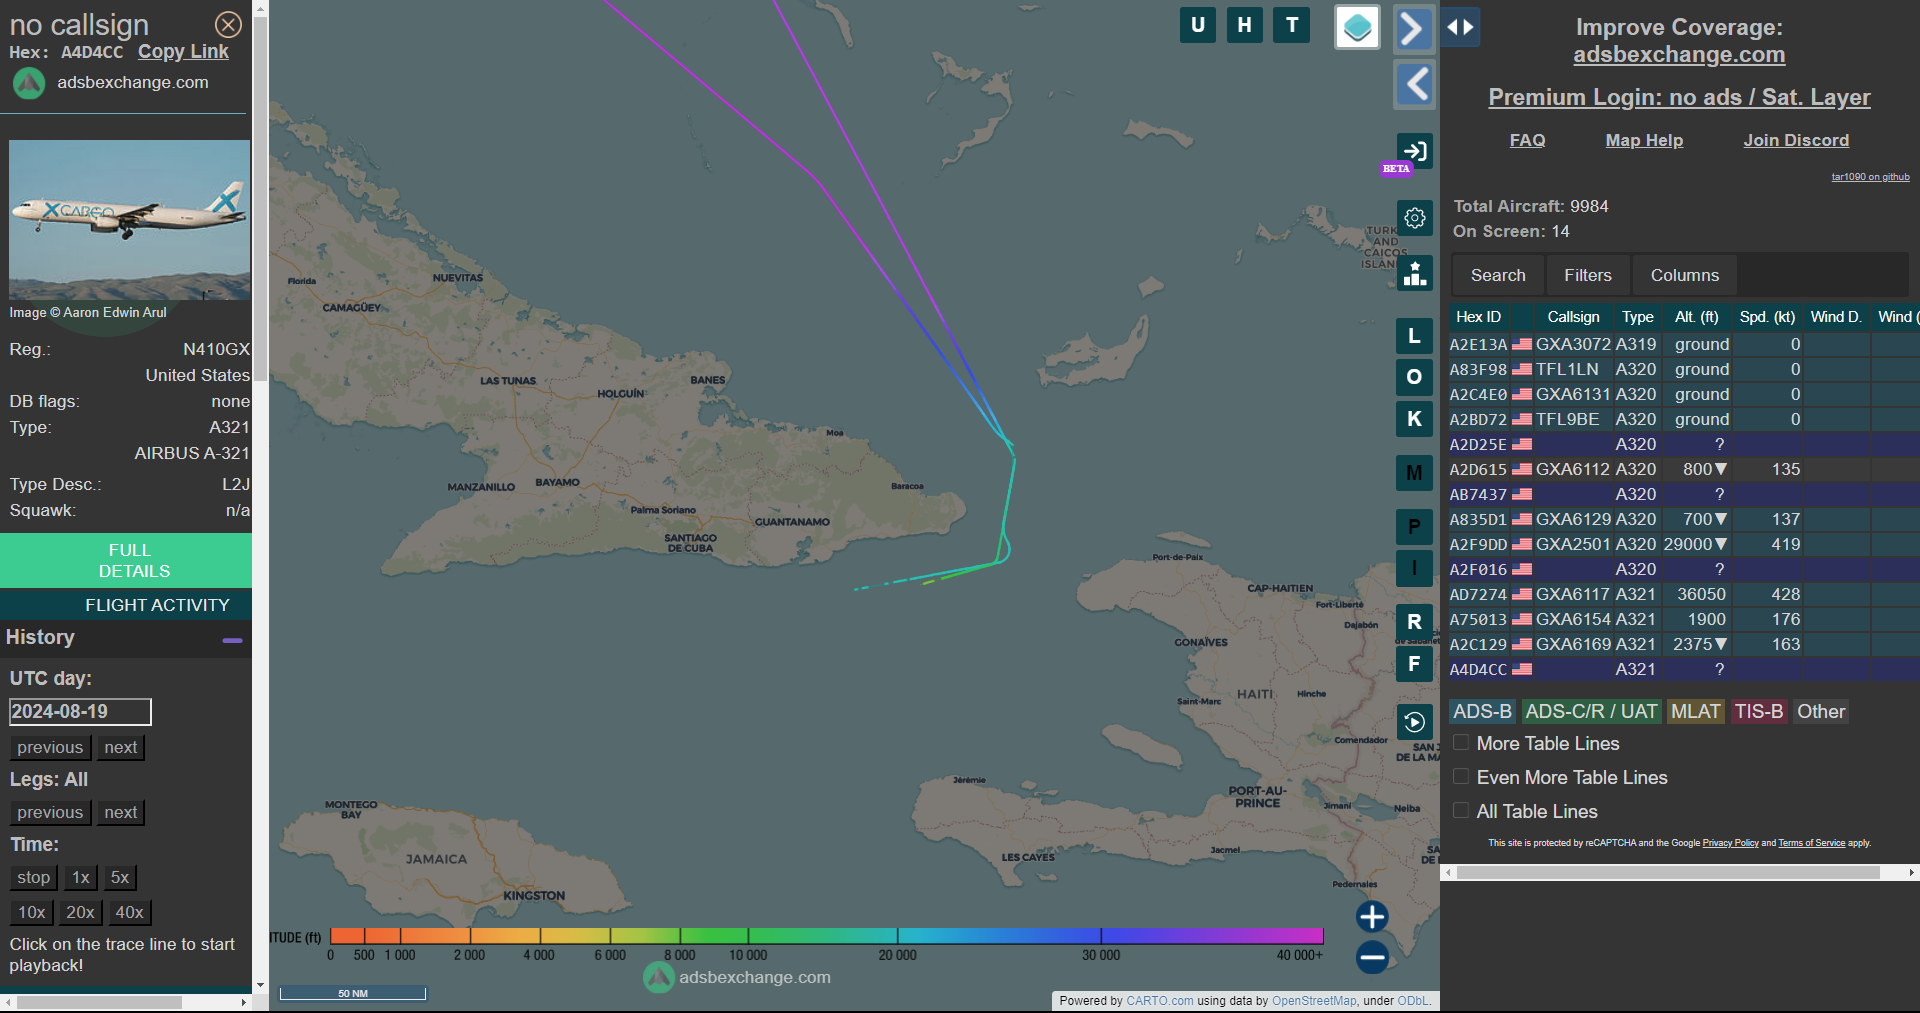Viewport: 1920px width, 1013px height.
Task: Select aircraft row GXA3072
Action: pos(1684,344)
